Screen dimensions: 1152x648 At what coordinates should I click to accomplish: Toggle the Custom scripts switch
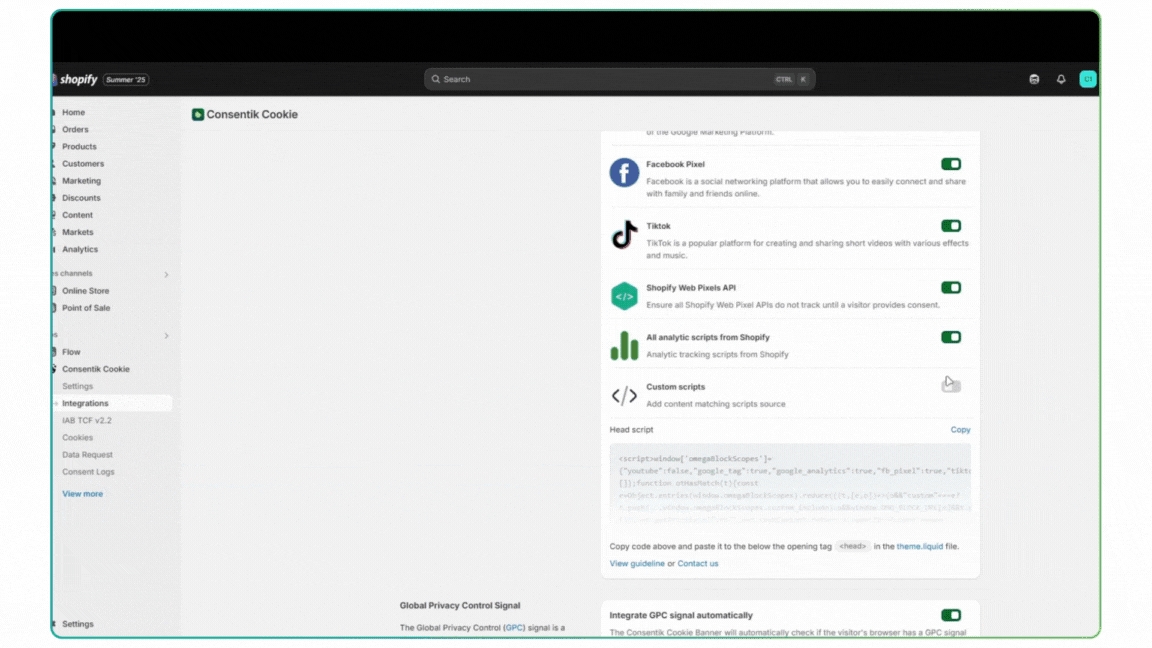point(950,386)
